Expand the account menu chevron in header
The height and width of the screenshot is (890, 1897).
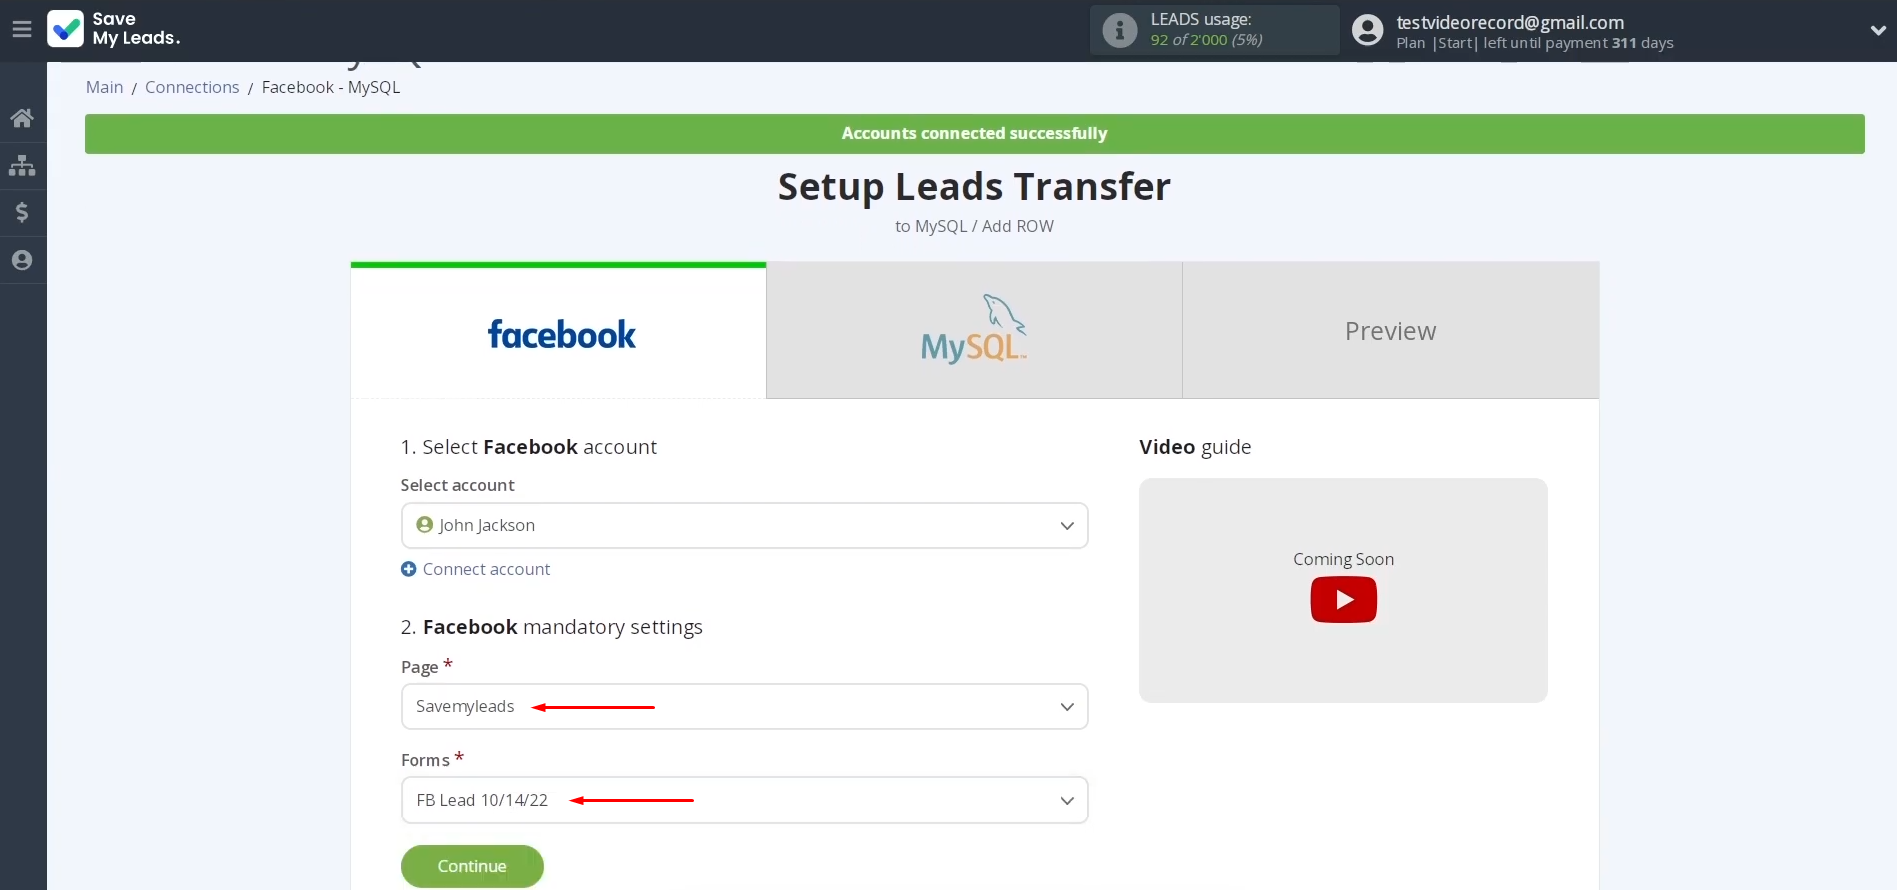click(1877, 31)
